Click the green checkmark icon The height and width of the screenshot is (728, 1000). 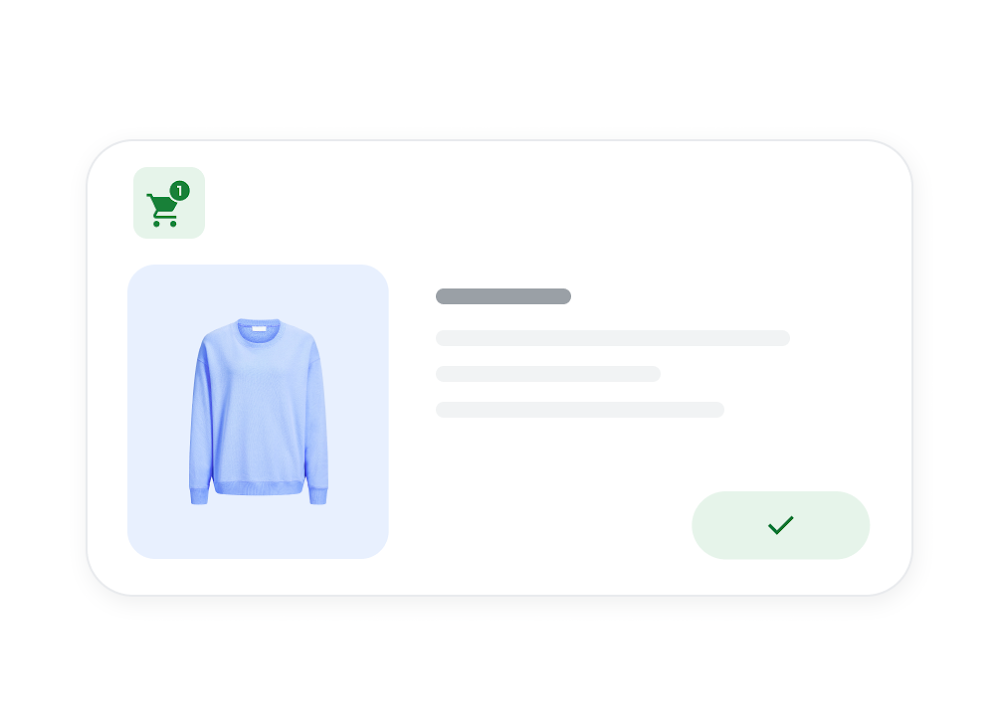pos(781,525)
